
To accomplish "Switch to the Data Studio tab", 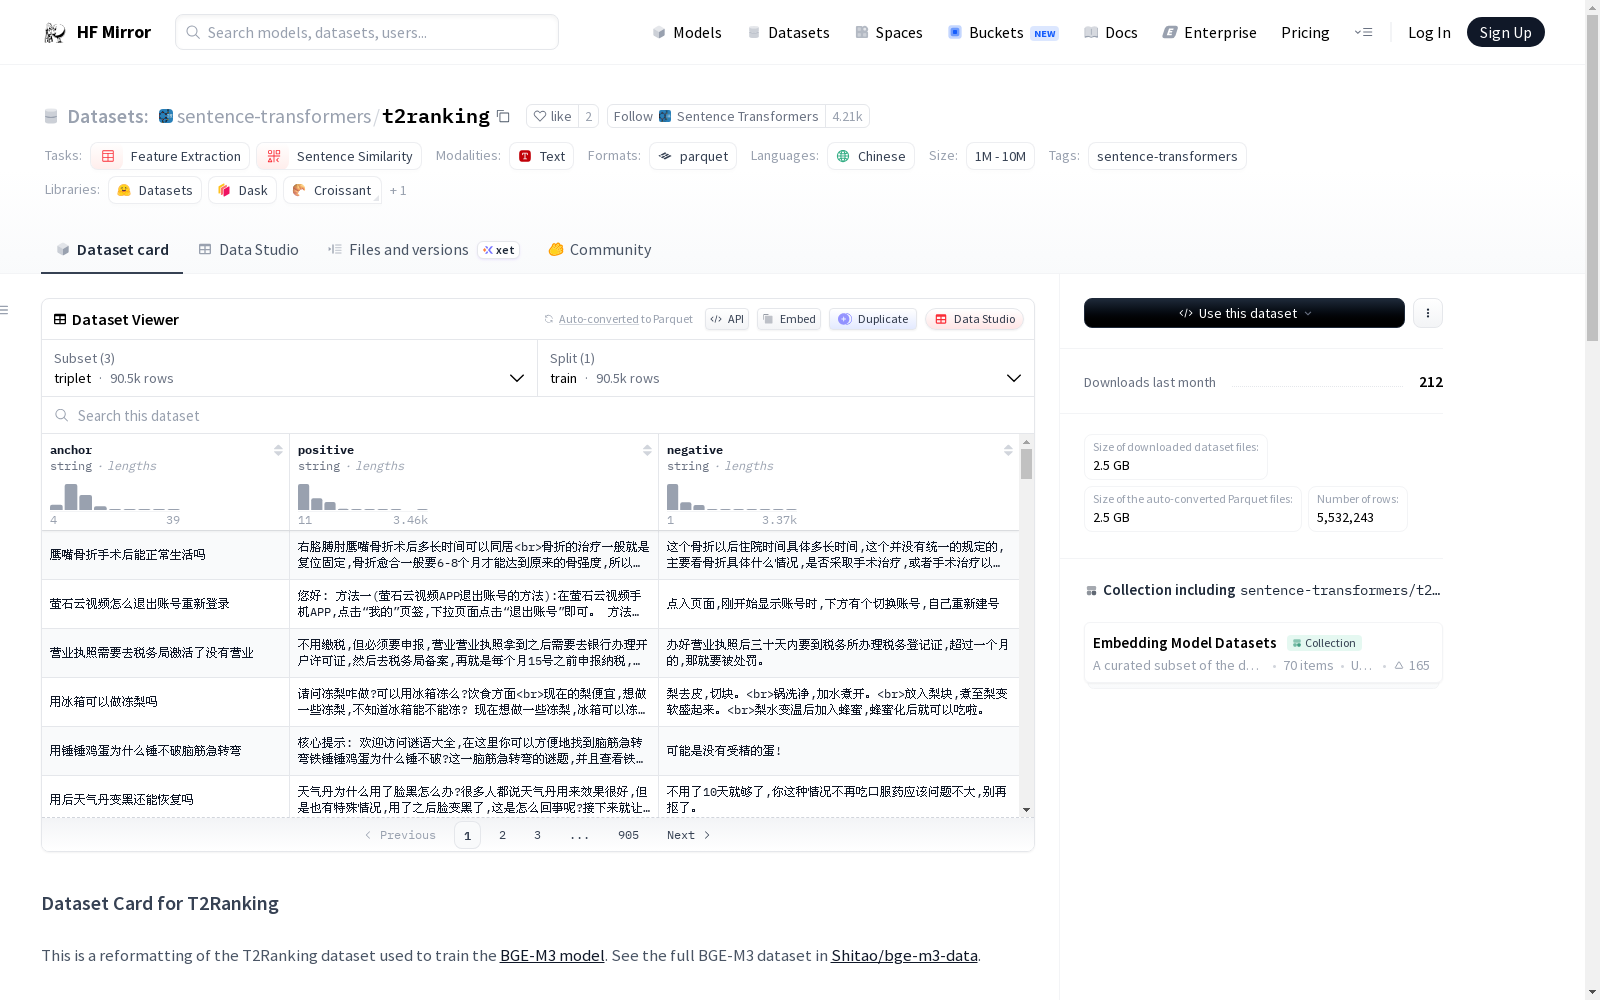I will [x=249, y=250].
